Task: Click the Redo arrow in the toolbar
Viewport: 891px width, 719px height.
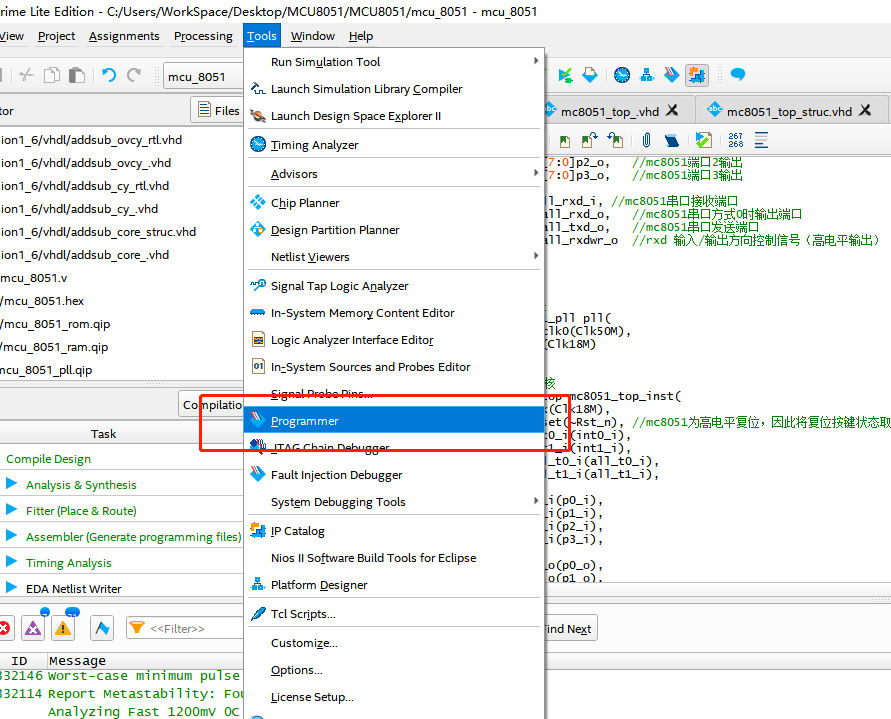Action: coord(135,76)
